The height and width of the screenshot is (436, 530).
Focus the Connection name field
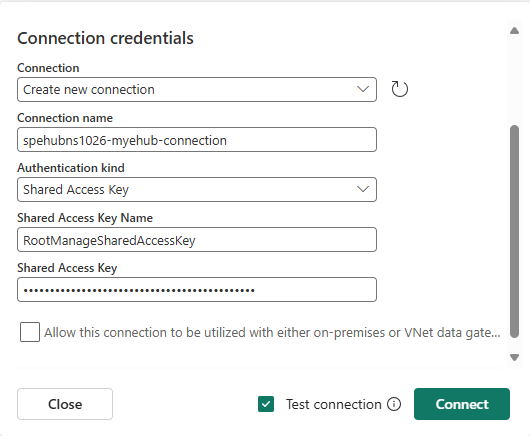click(197, 140)
